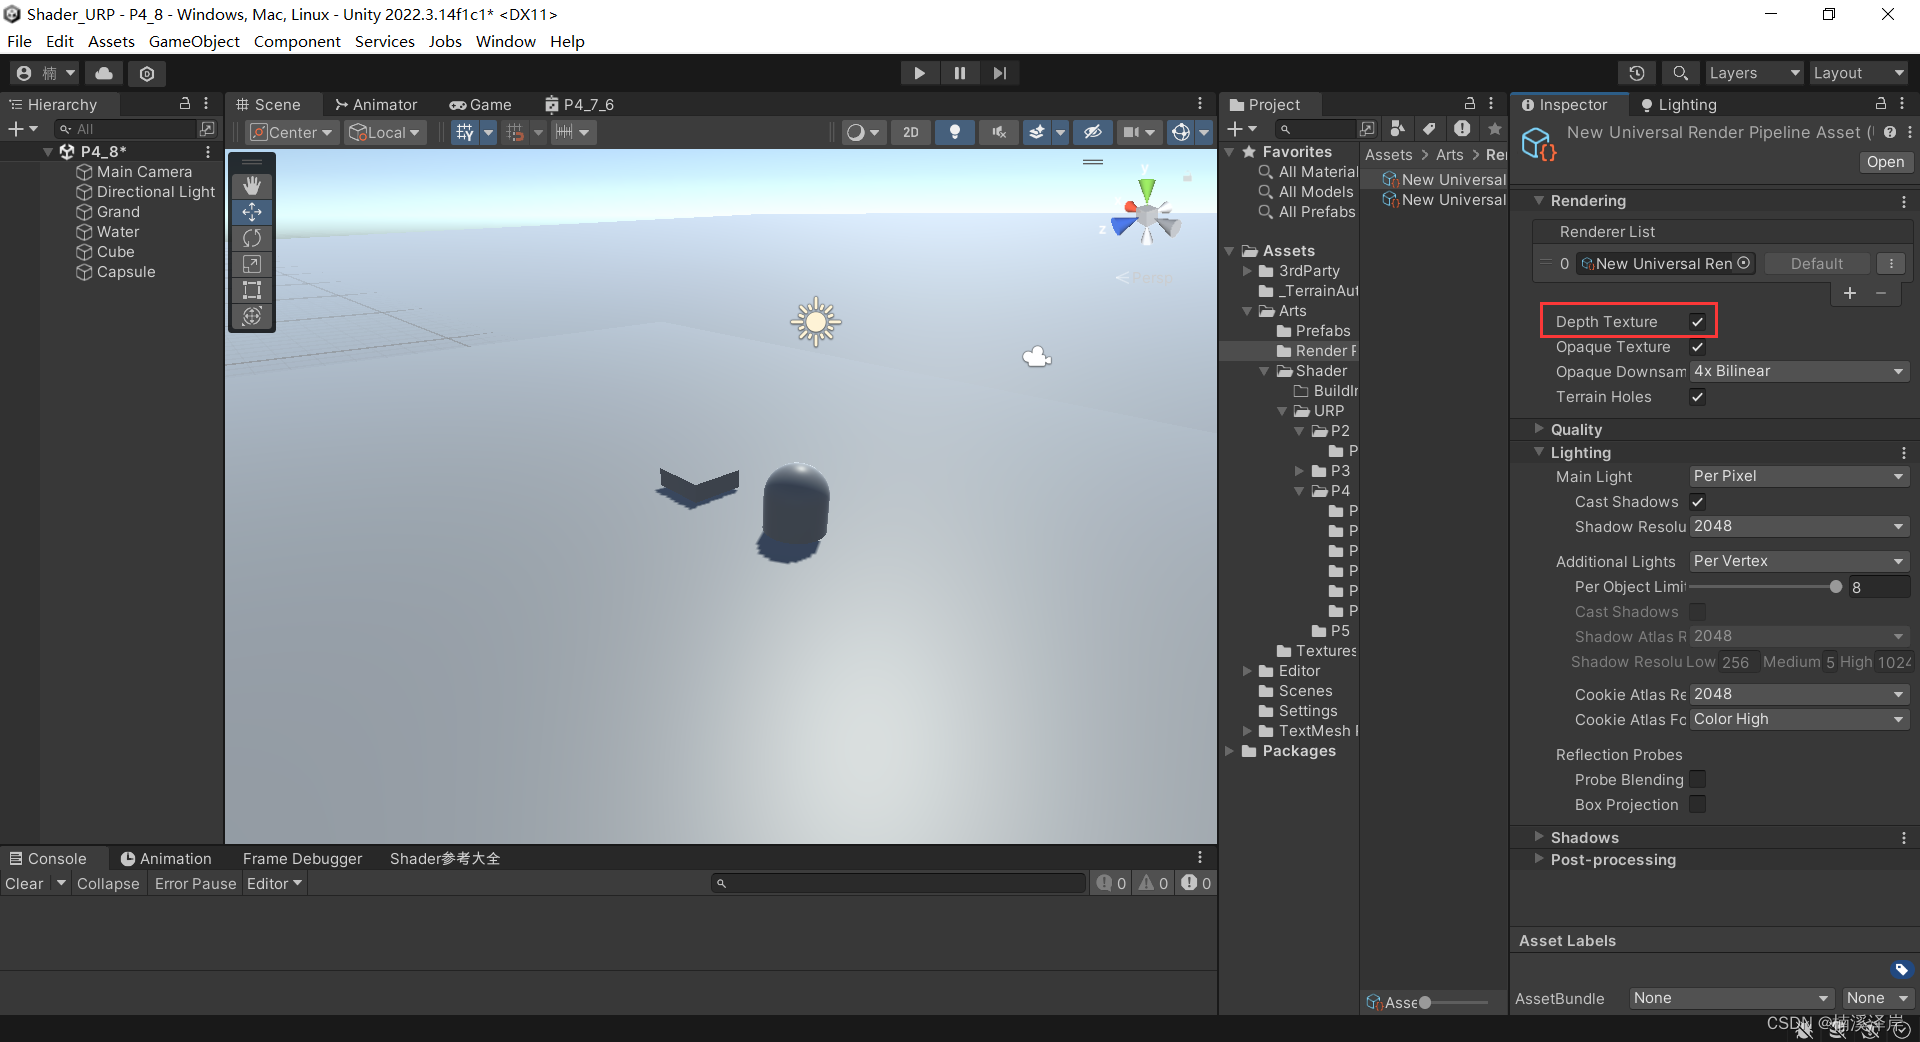Toggle scene lighting bulb icon

click(x=955, y=132)
